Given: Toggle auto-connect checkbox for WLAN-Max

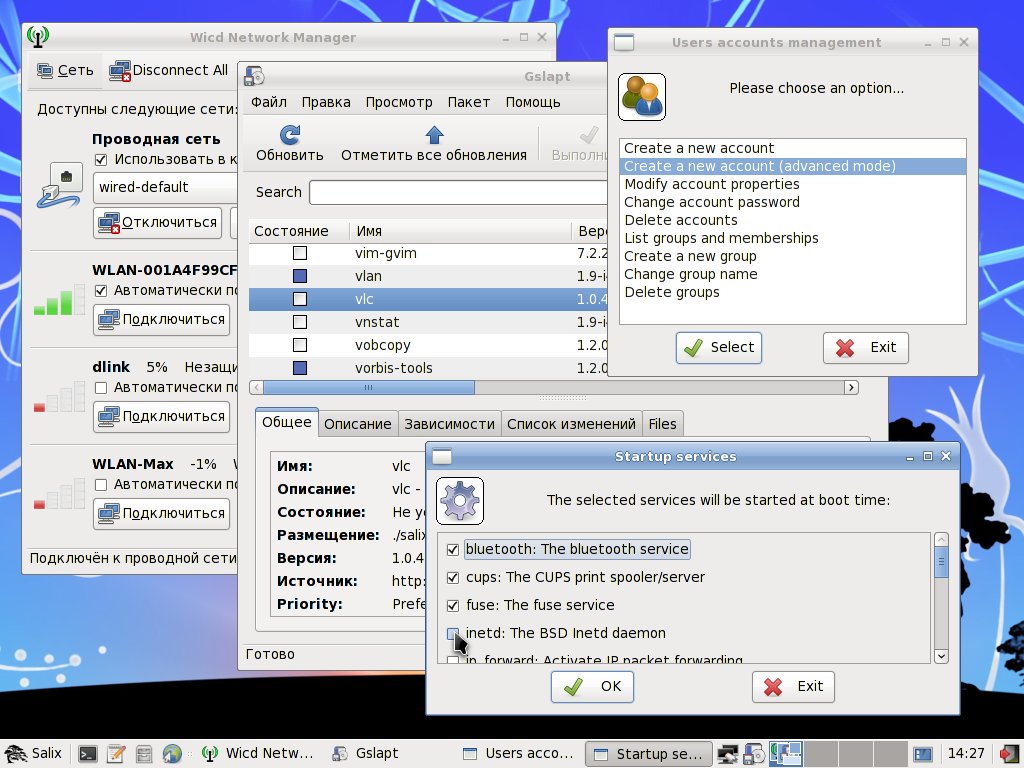Looking at the screenshot, I should (101, 485).
